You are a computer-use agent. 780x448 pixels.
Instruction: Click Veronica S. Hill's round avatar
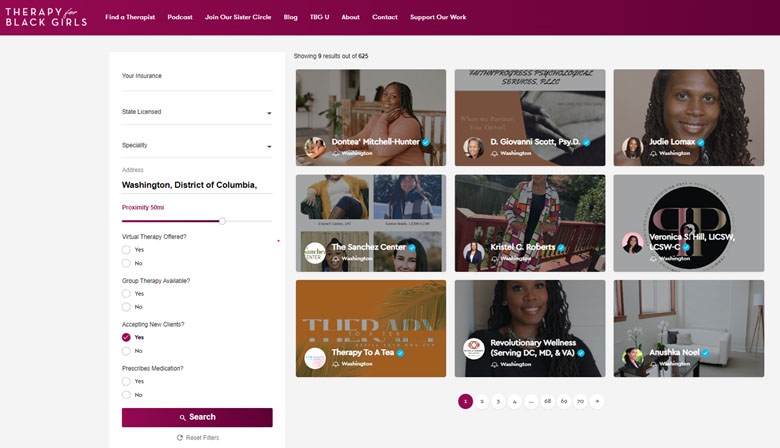pyautogui.click(x=633, y=243)
